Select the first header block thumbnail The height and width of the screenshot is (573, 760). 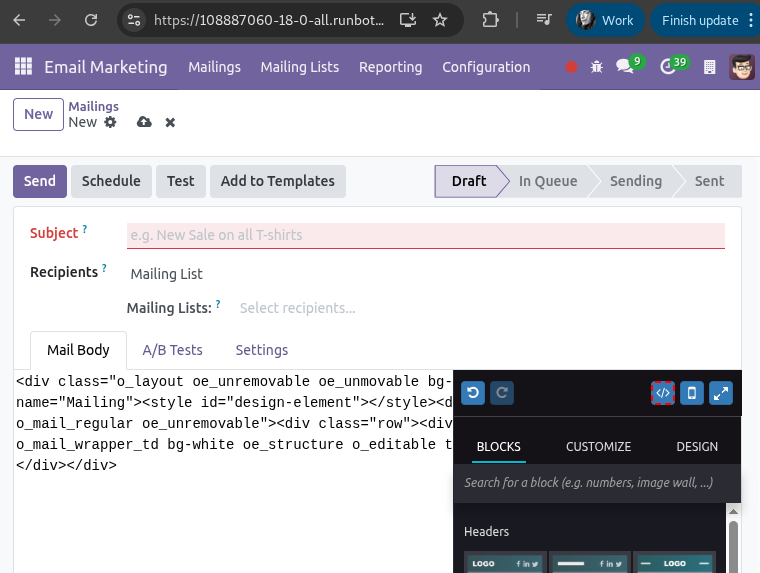pos(506,562)
